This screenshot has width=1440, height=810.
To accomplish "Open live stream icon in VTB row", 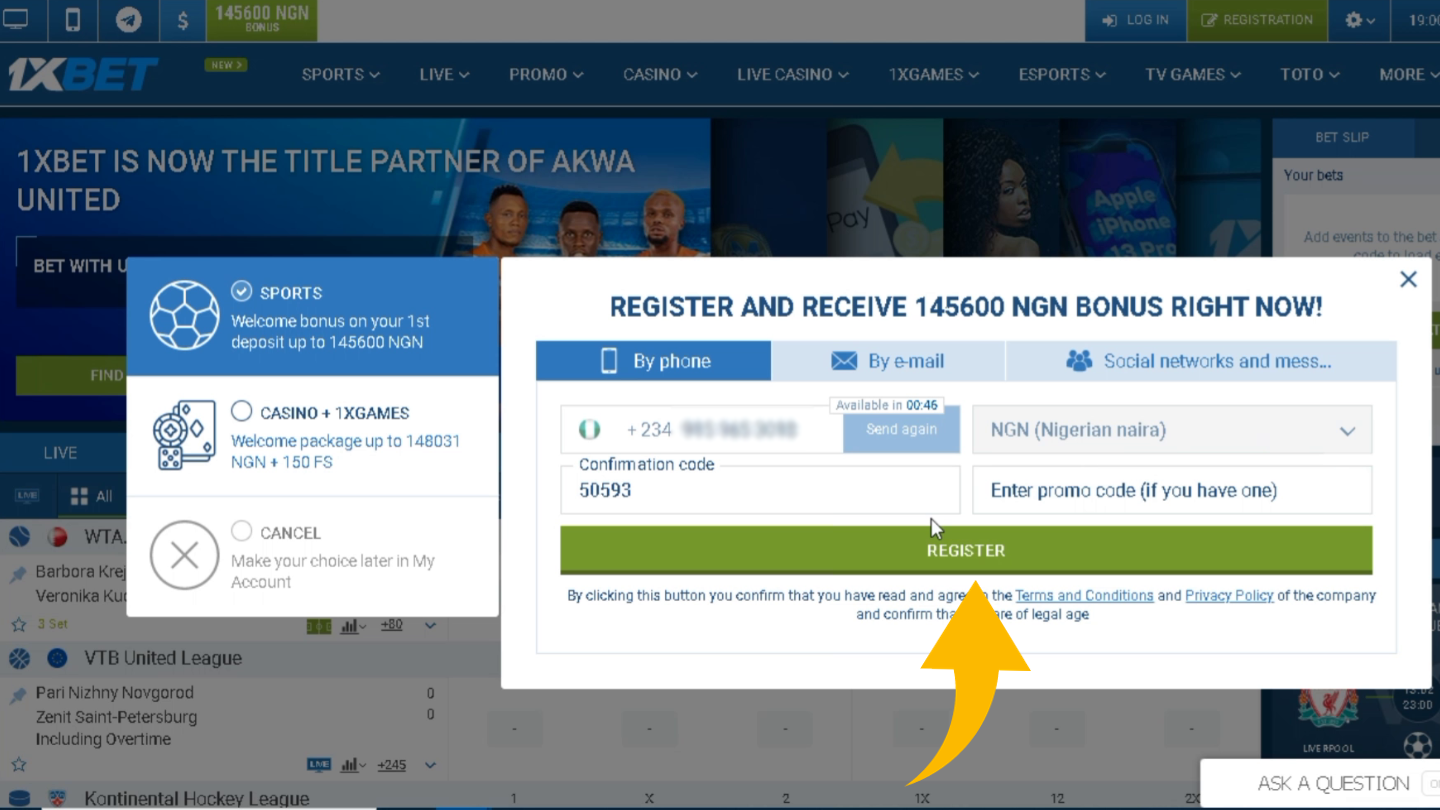I will [319, 765].
